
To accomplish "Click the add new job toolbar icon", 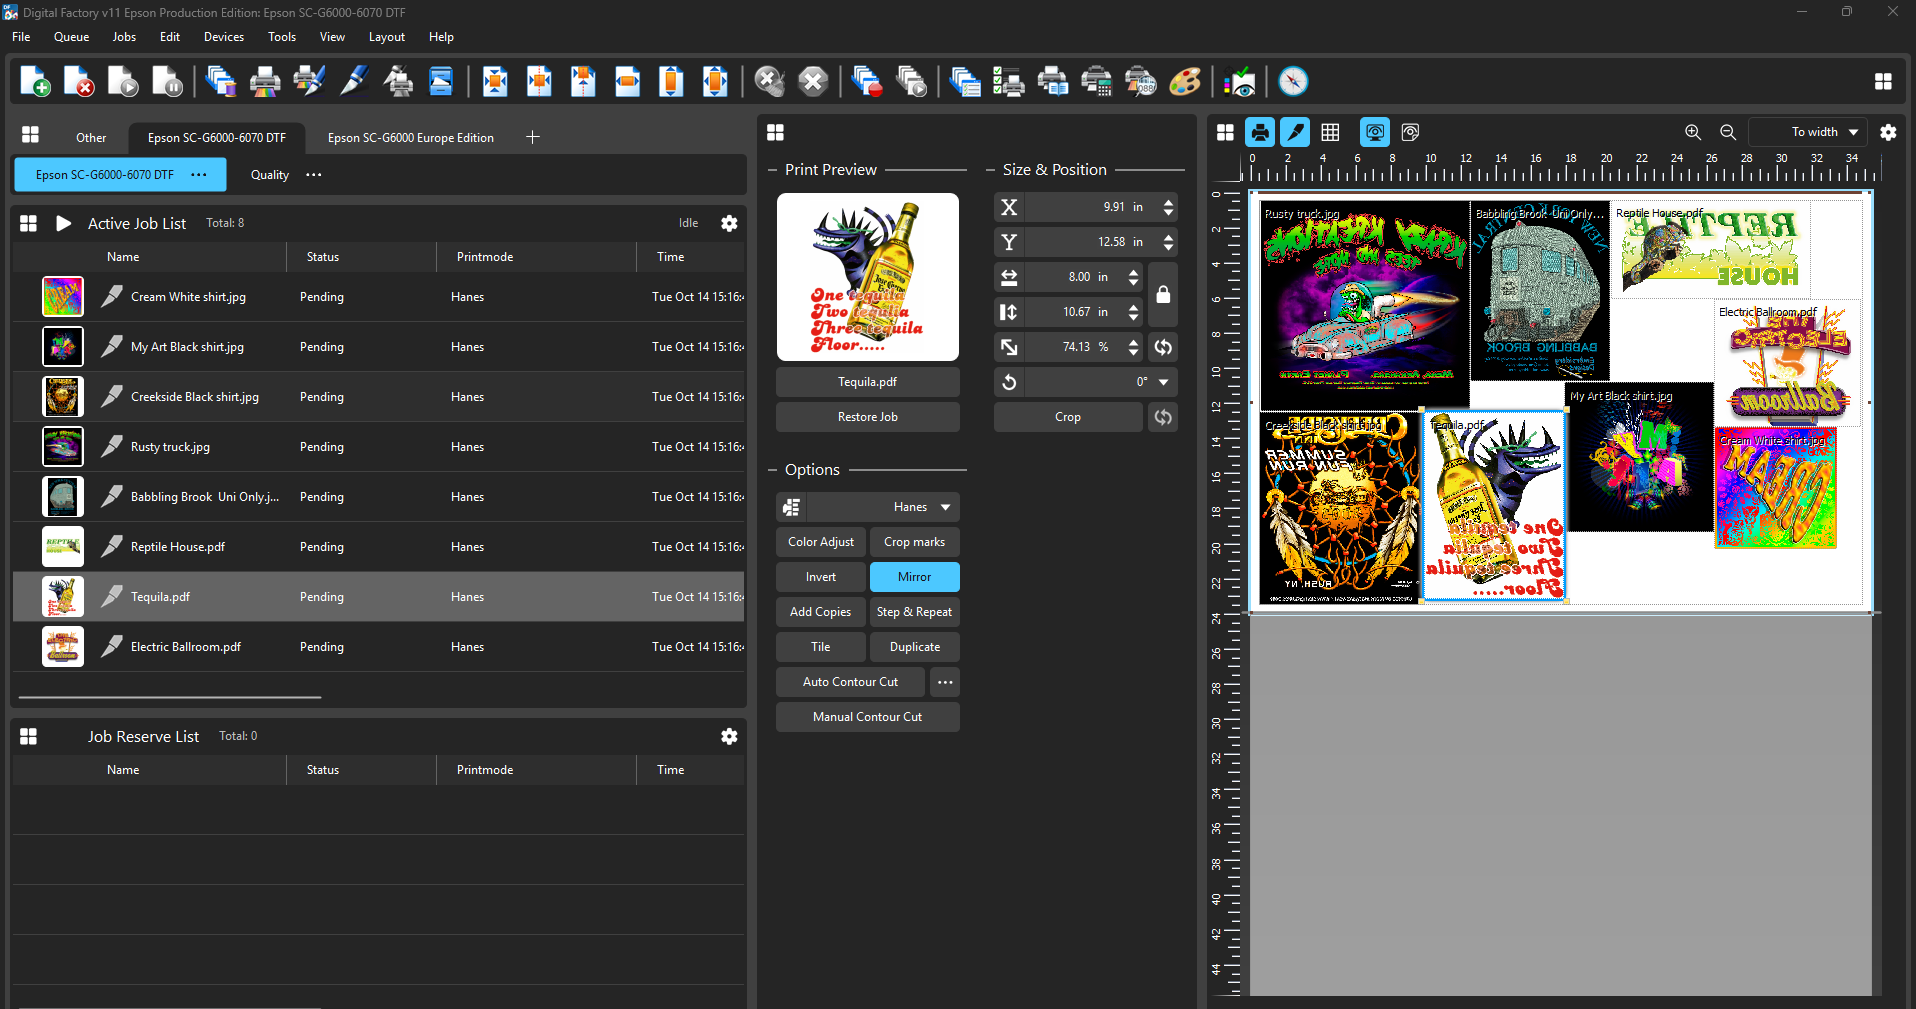I will (35, 82).
